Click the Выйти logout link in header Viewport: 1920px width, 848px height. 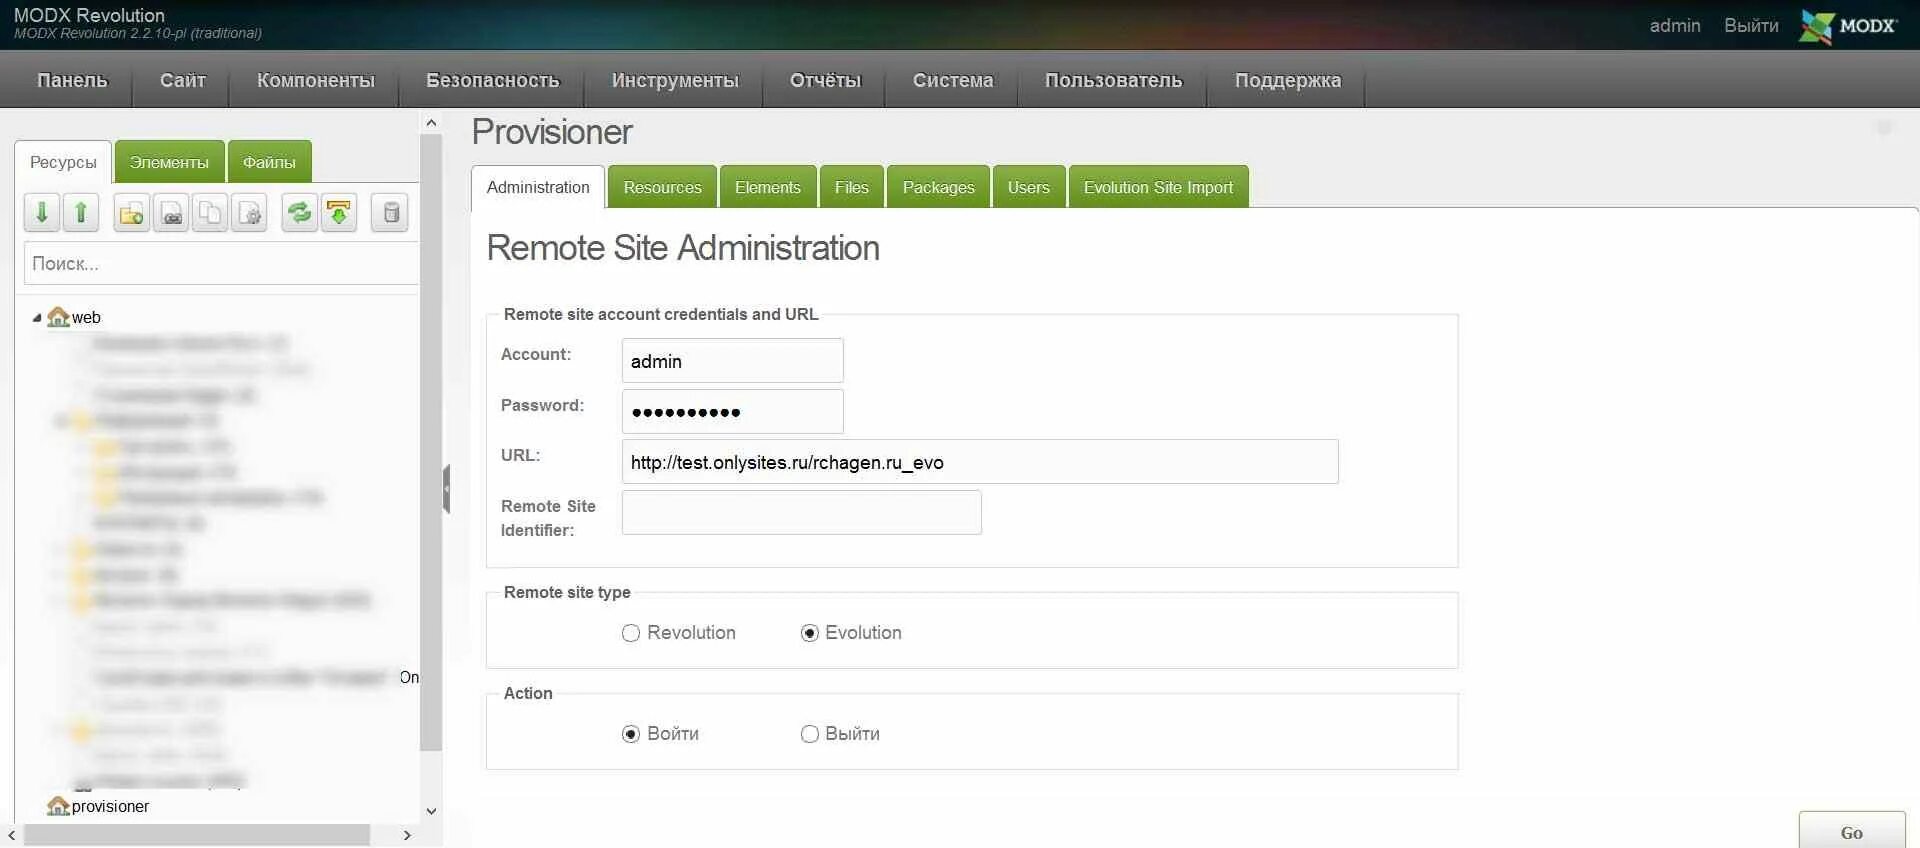[x=1751, y=25]
